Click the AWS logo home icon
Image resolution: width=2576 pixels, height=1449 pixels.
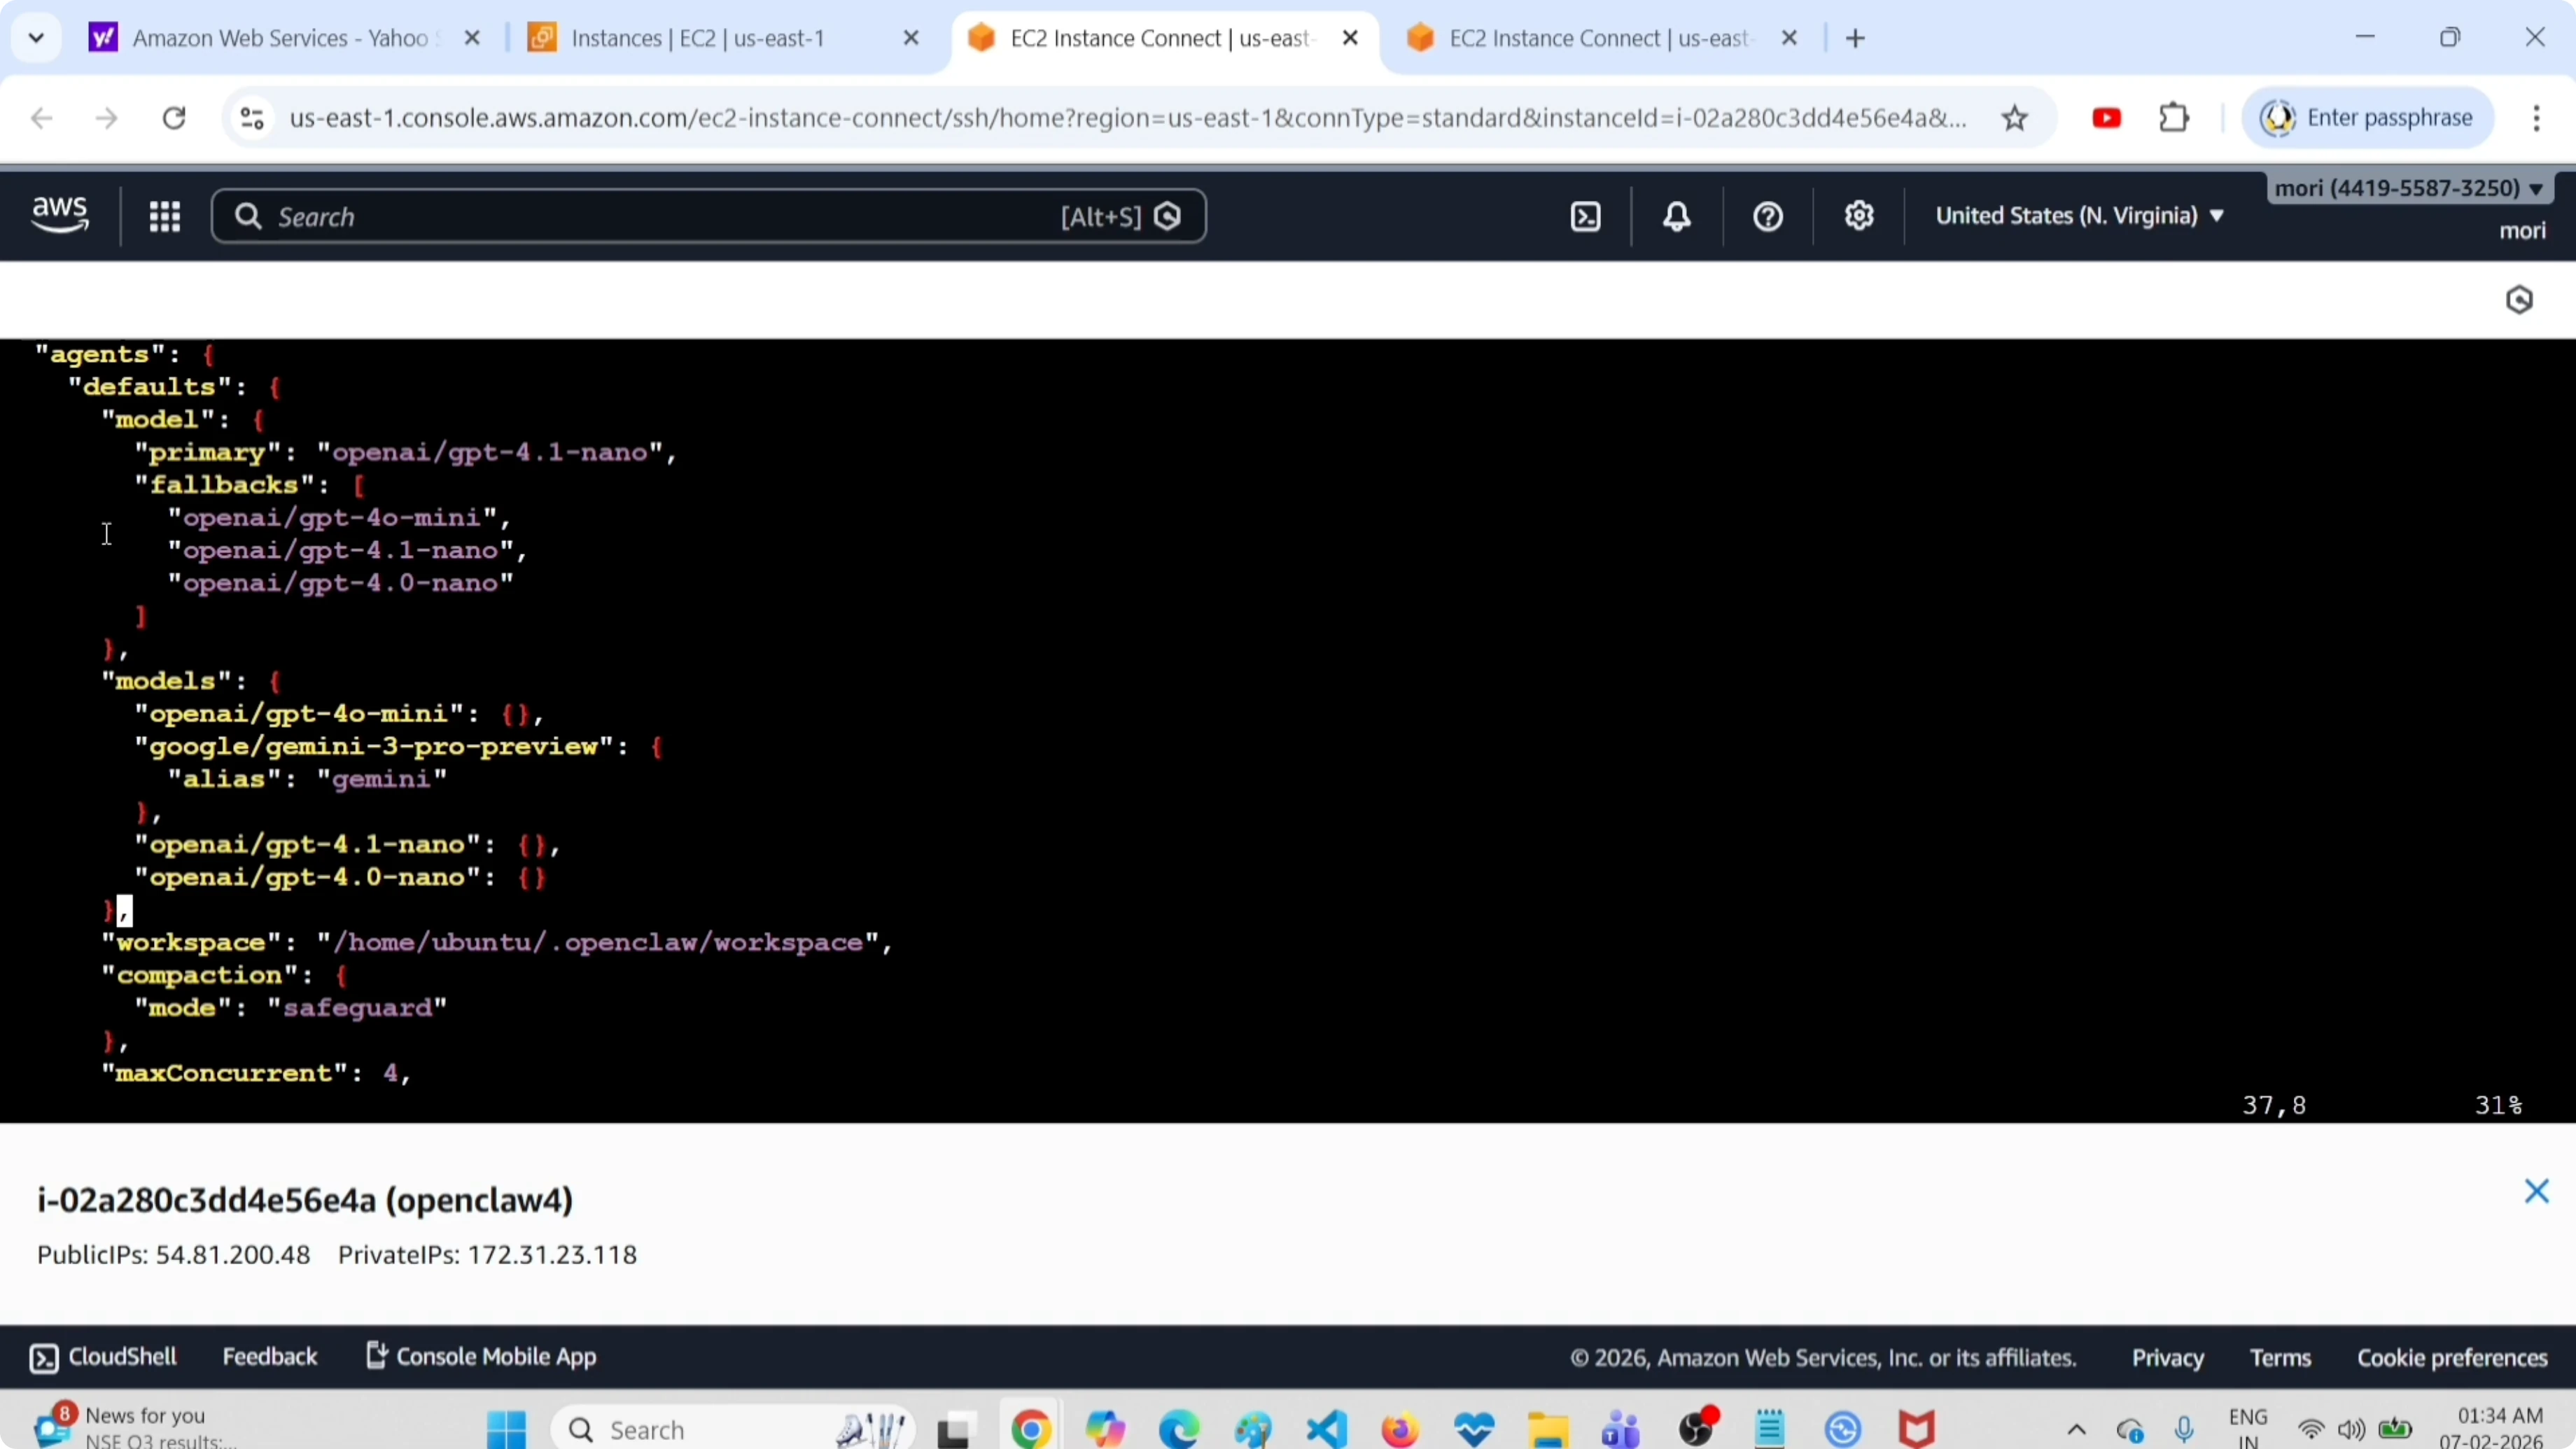tap(60, 215)
